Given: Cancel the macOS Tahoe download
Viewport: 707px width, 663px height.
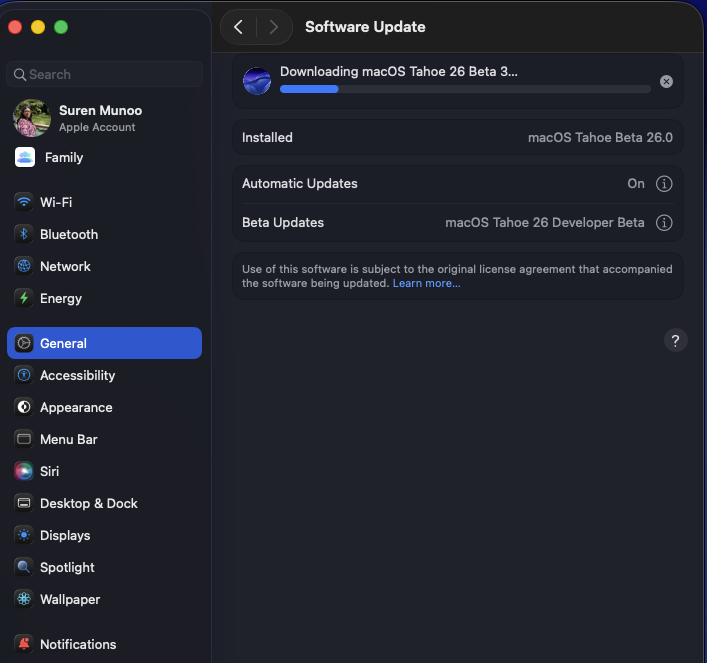Looking at the screenshot, I should [x=666, y=82].
